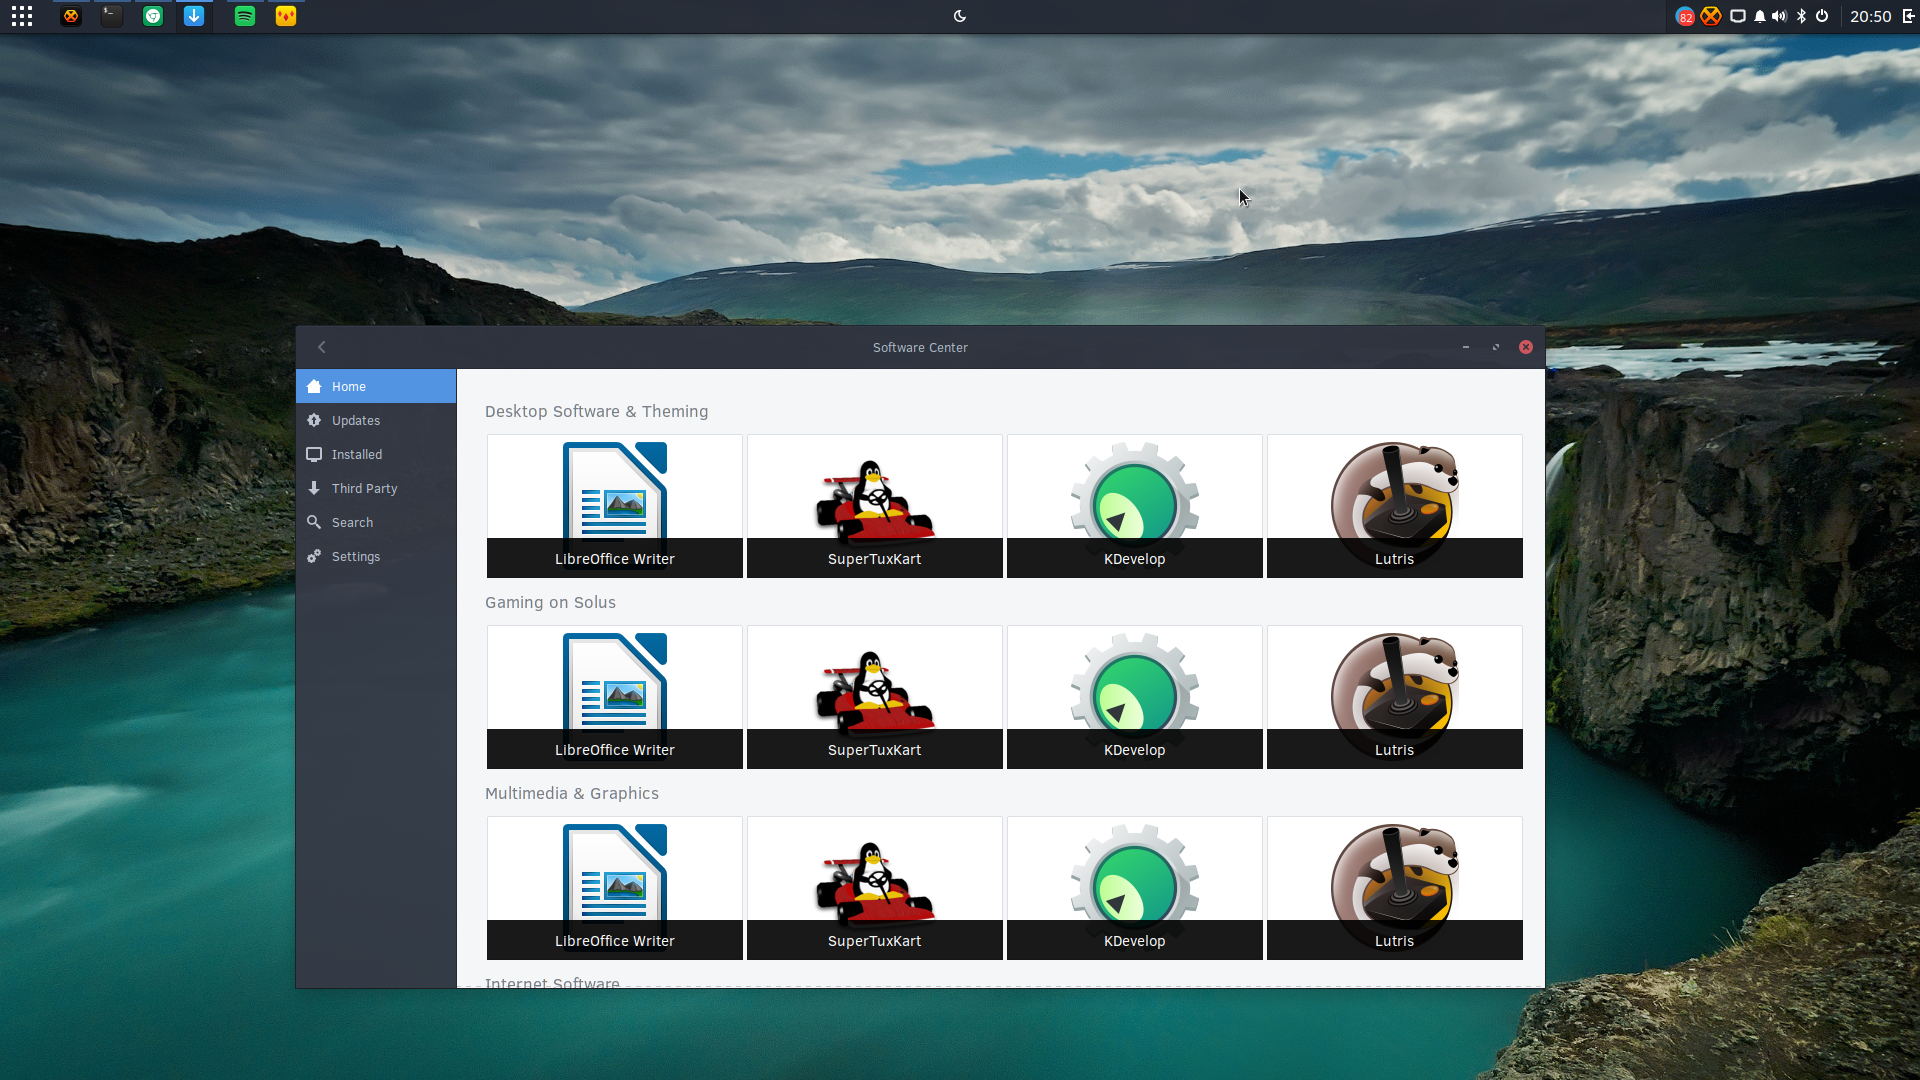
Task: Open SuperTuxKart under Gaming on Solus
Action: coord(875,697)
